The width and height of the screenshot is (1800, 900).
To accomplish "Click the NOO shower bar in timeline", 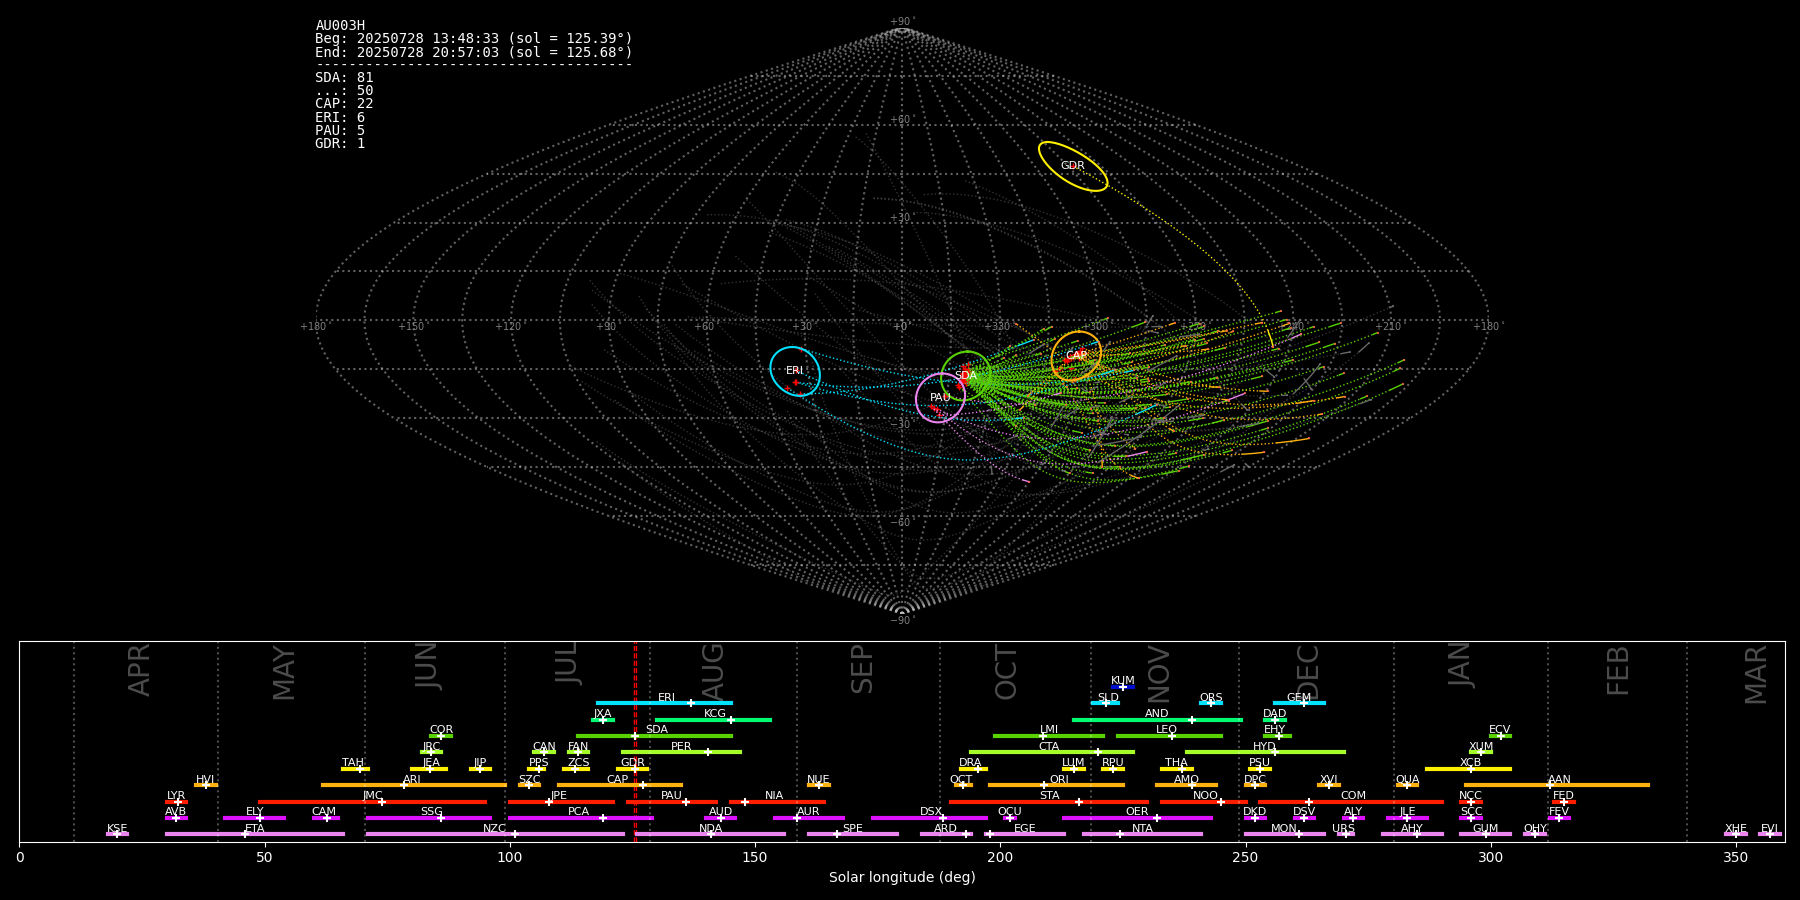I will (x=1204, y=801).
